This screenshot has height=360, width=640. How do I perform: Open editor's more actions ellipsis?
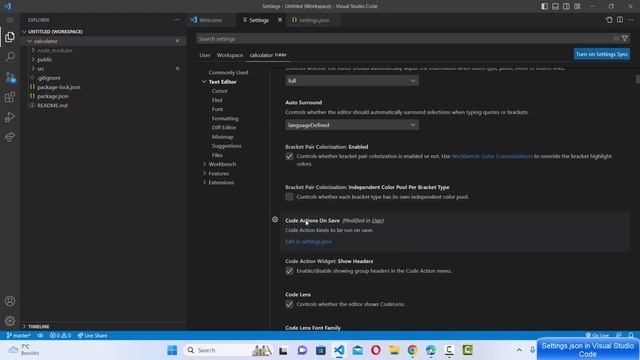(631, 20)
